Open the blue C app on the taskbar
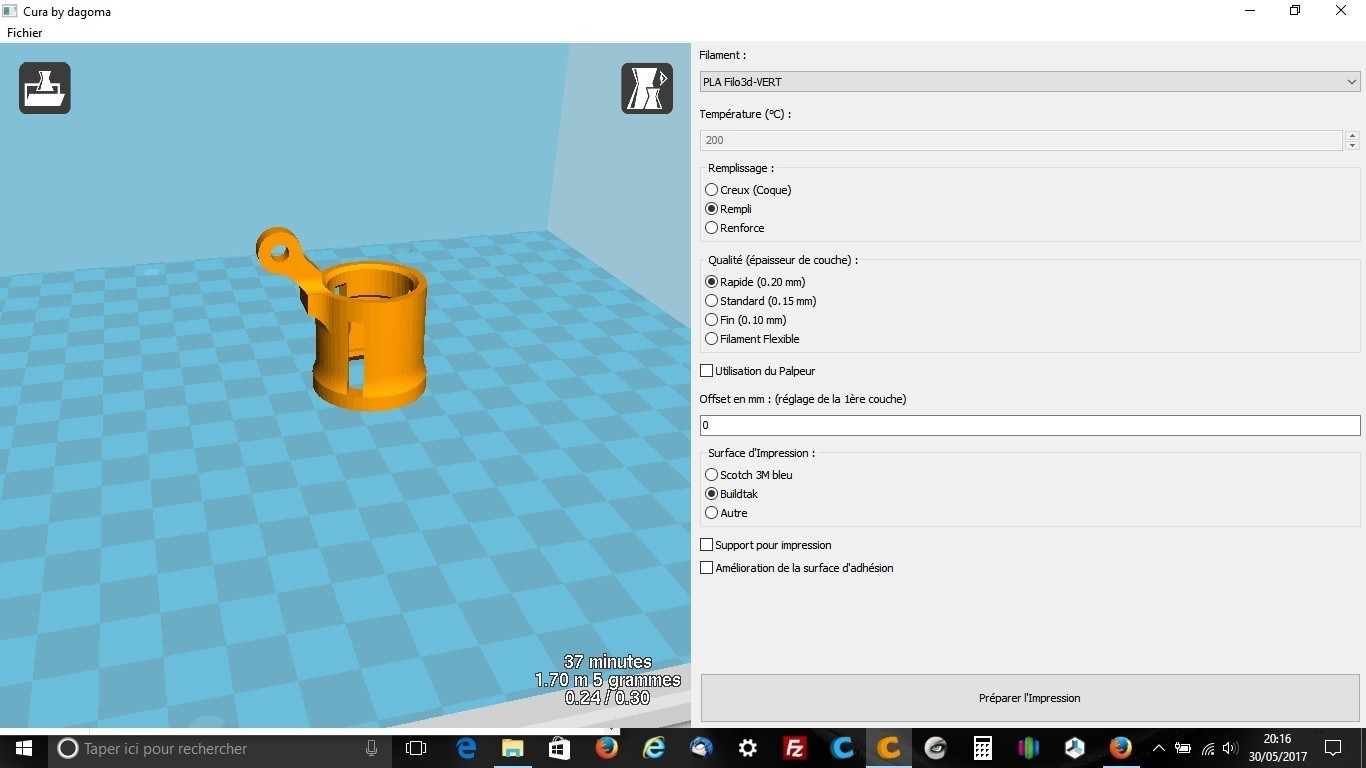Image resolution: width=1366 pixels, height=768 pixels. [842, 748]
